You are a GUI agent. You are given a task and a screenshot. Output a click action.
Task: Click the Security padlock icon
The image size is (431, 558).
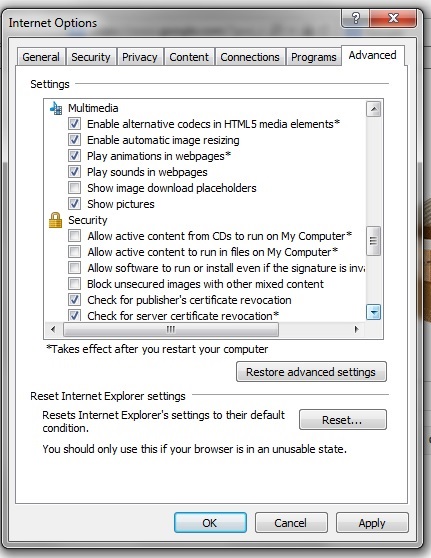tap(56, 220)
